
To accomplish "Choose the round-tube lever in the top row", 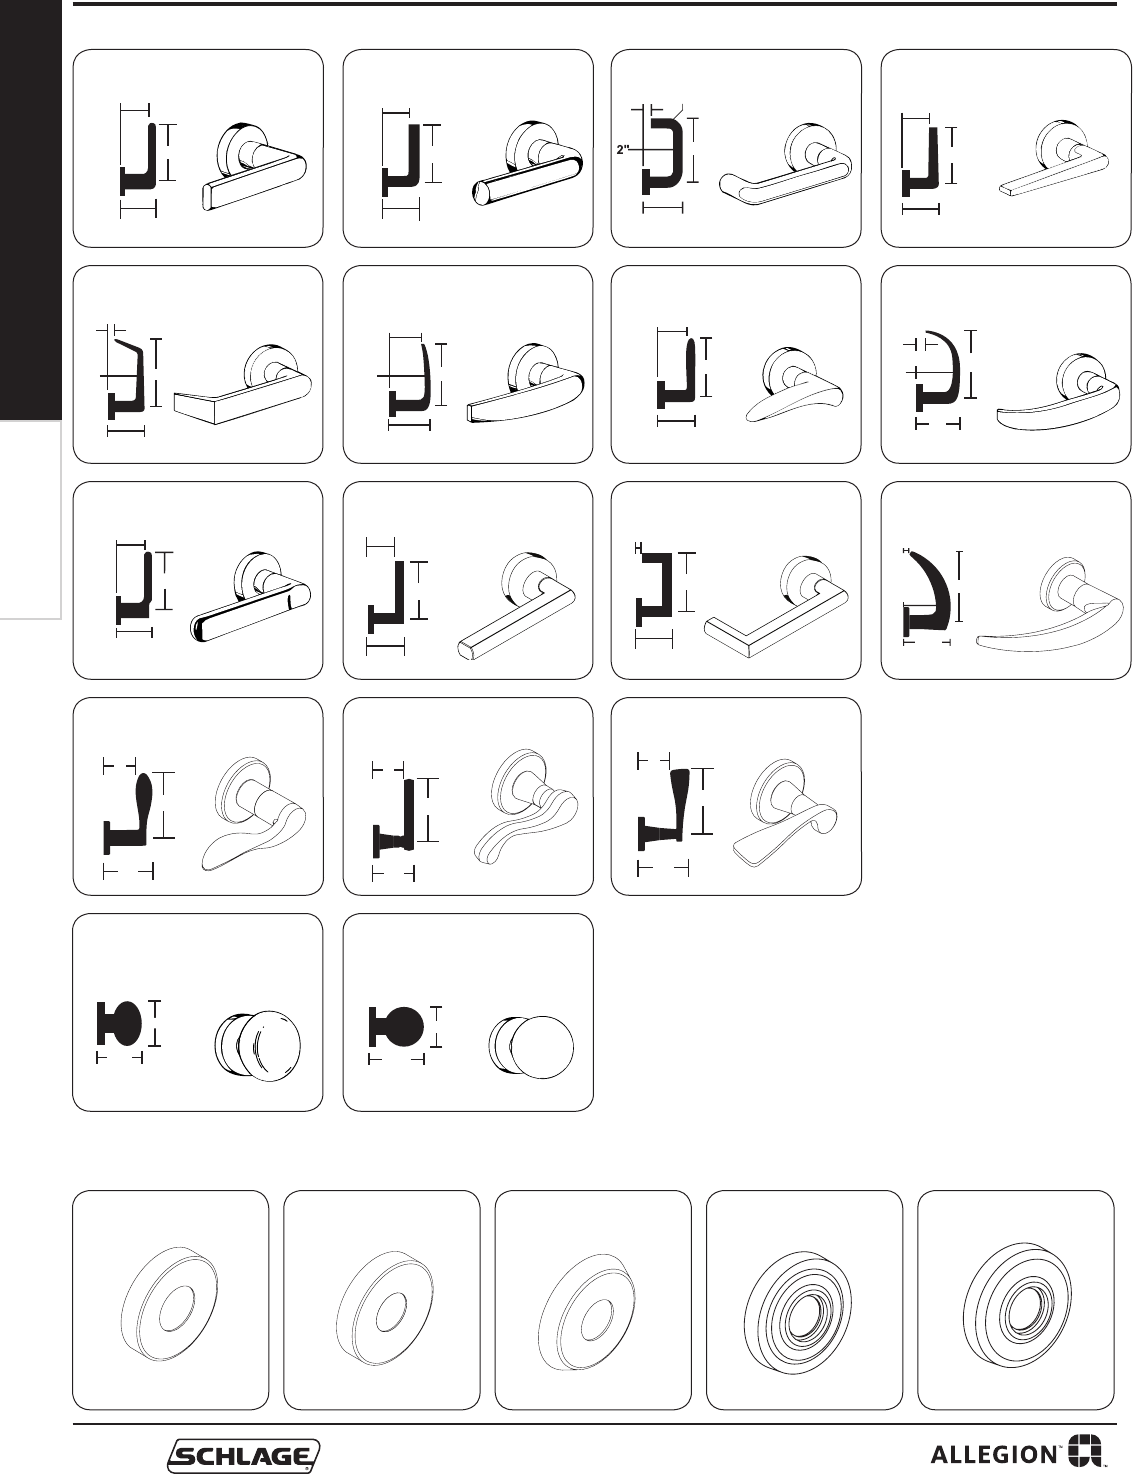I will click(468, 148).
